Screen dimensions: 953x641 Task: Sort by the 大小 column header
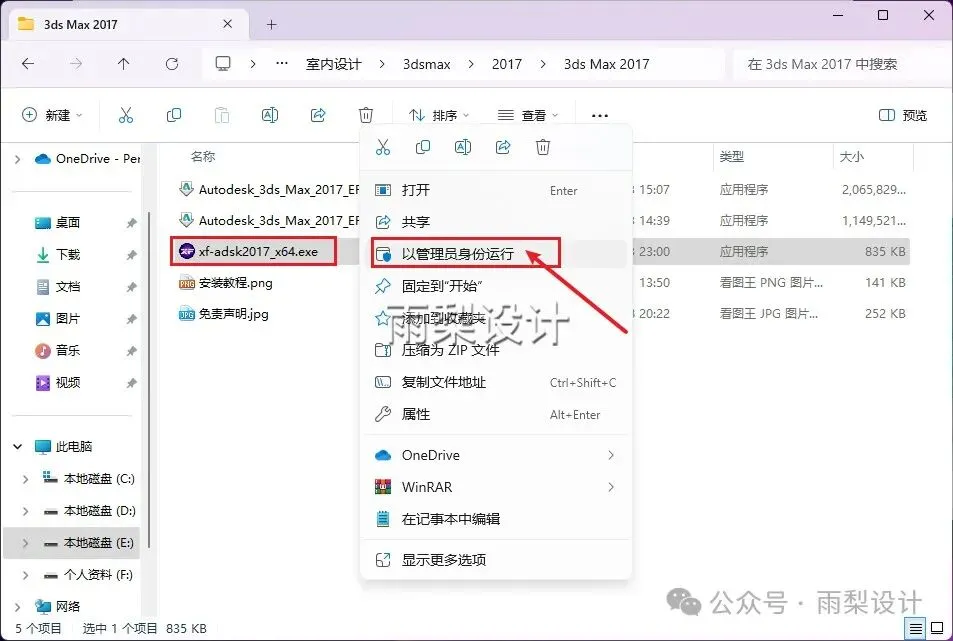[x=852, y=157]
